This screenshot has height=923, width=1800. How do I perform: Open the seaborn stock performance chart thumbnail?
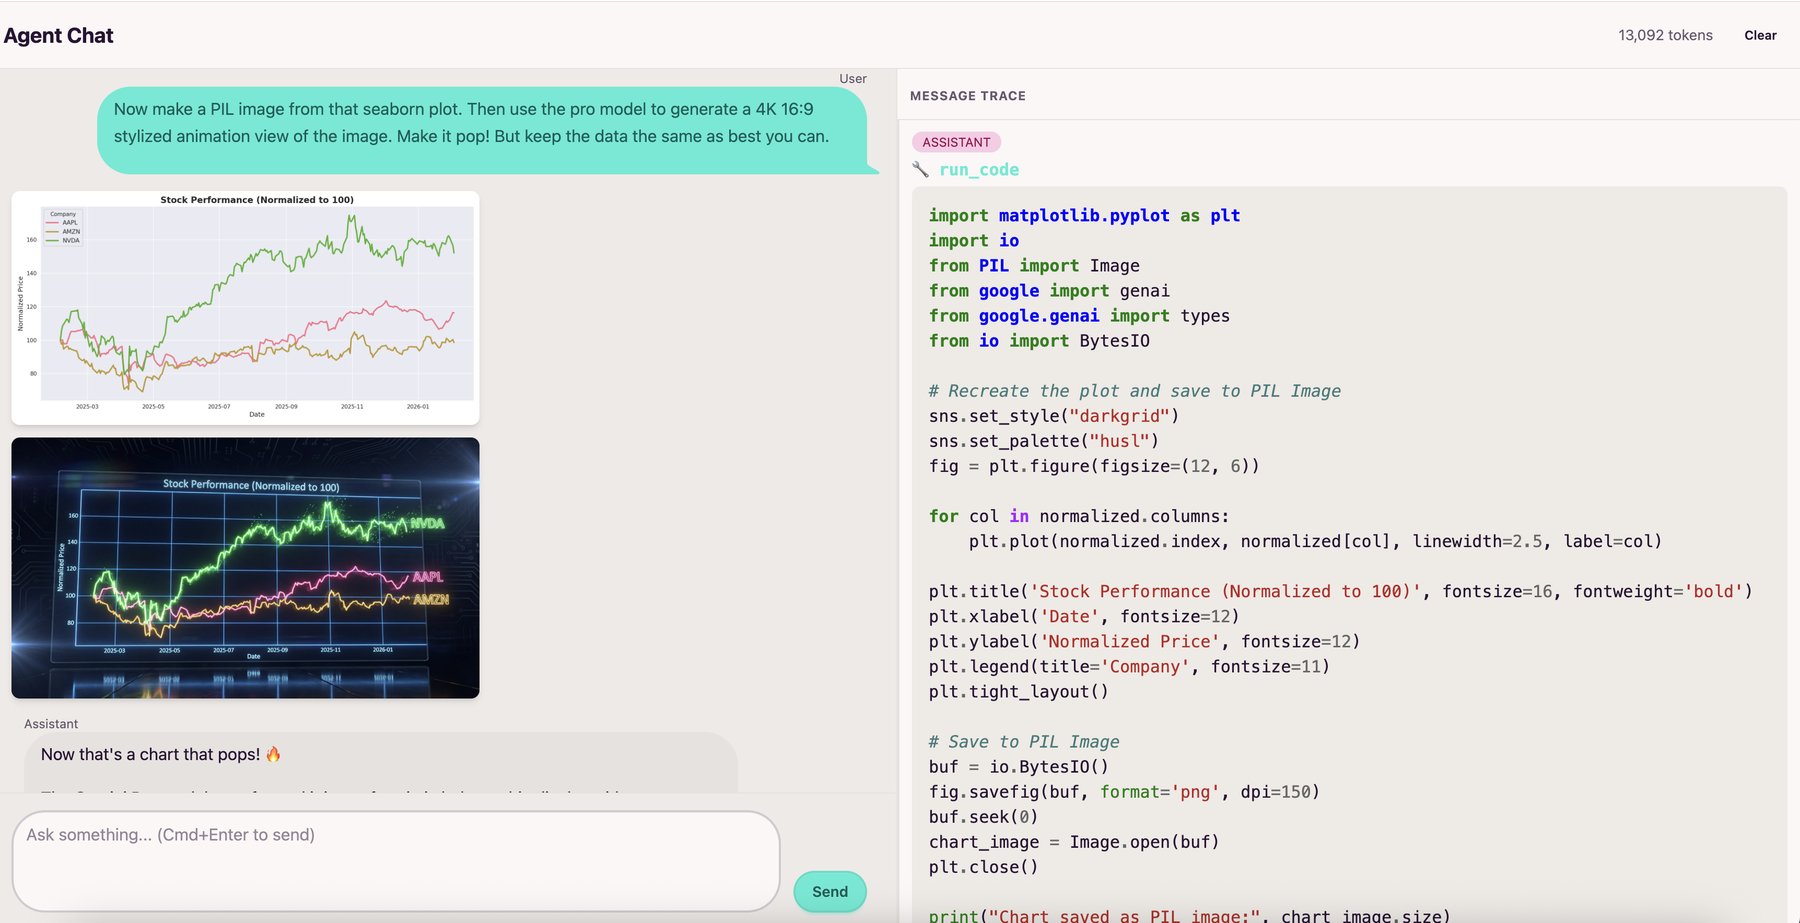tap(245, 305)
